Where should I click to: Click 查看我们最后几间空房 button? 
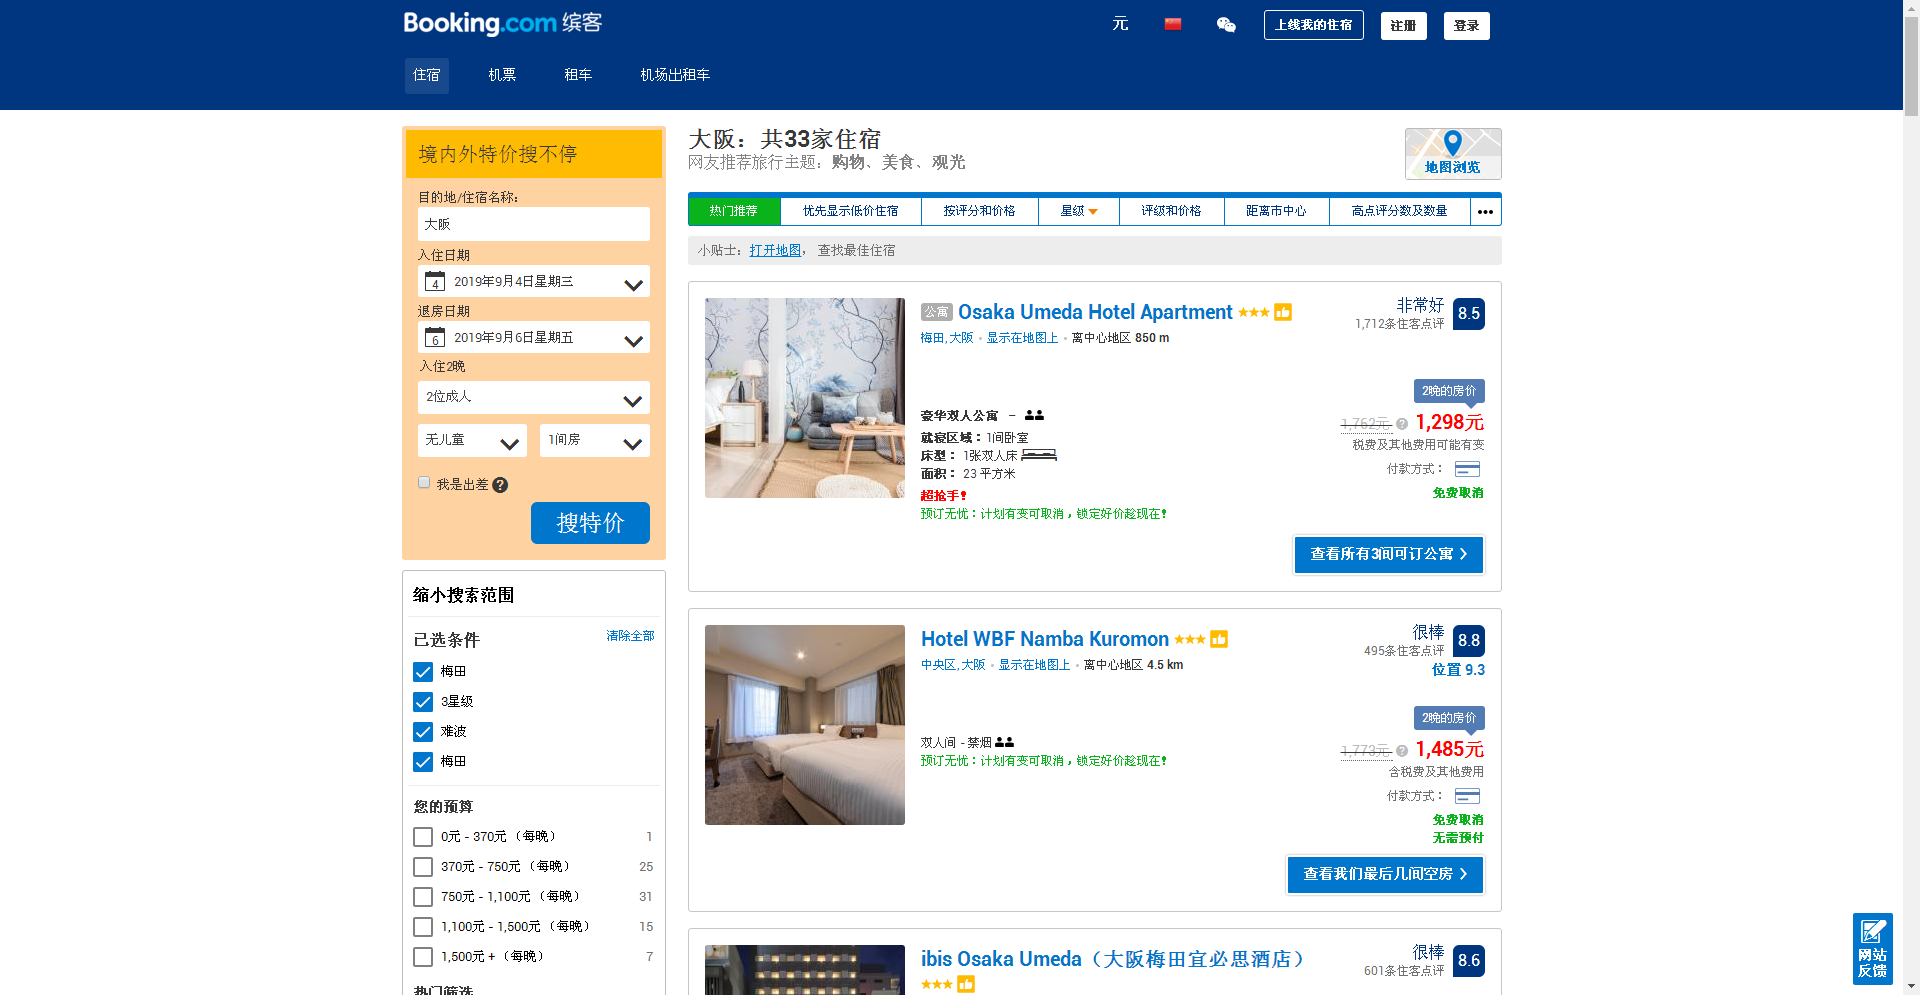tap(1385, 874)
